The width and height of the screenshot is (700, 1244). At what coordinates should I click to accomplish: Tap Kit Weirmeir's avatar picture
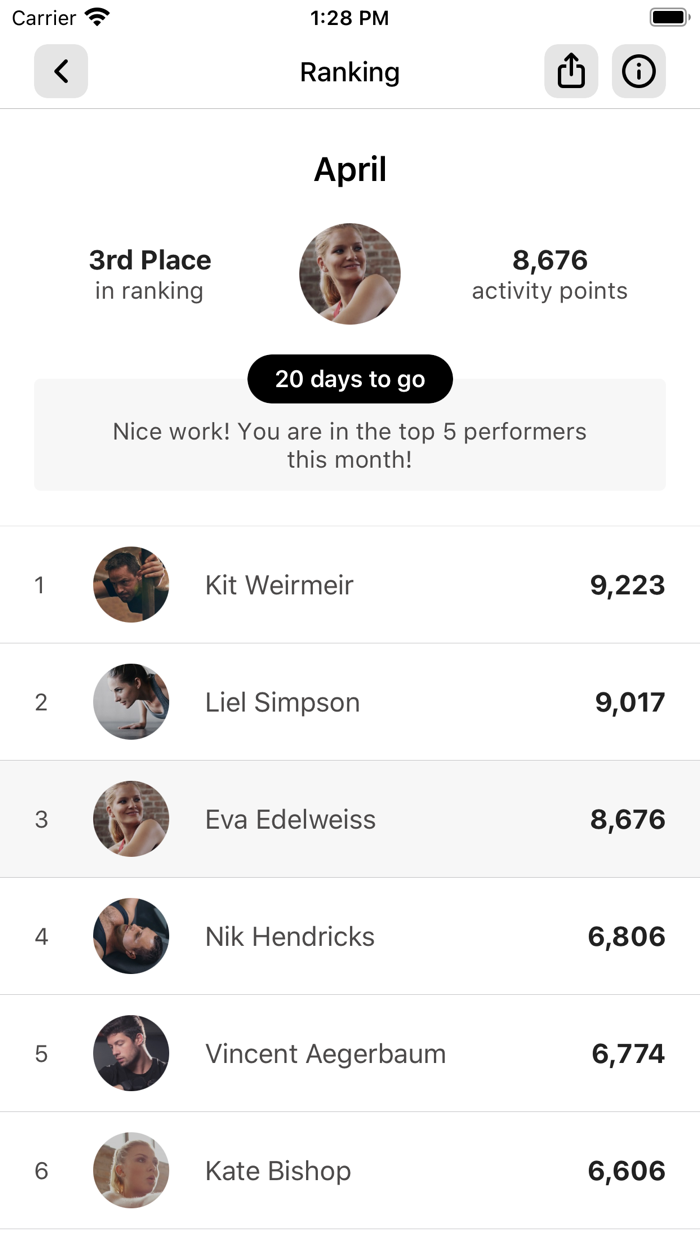130,584
